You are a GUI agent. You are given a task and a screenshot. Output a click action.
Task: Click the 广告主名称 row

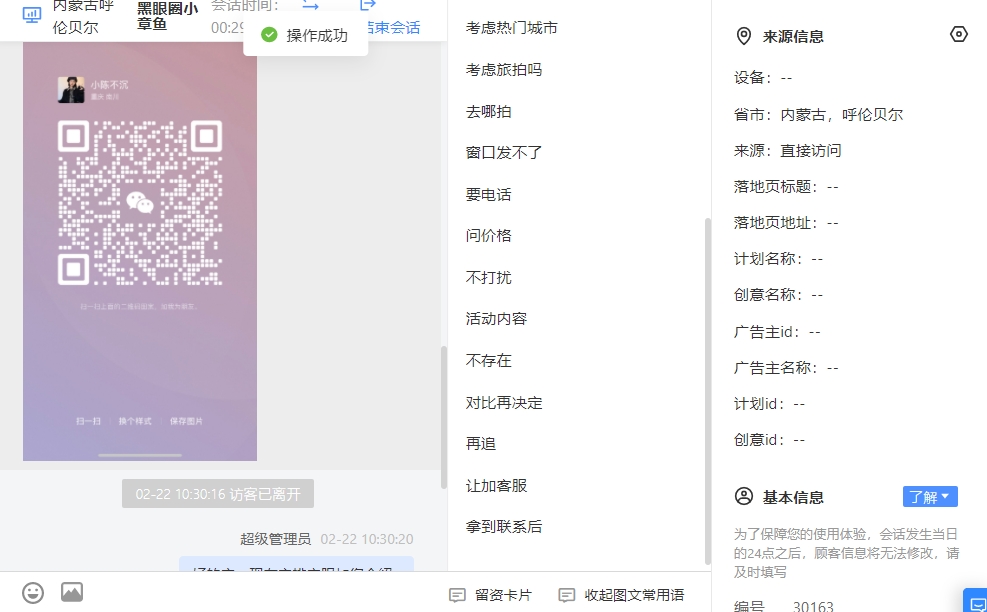point(786,367)
